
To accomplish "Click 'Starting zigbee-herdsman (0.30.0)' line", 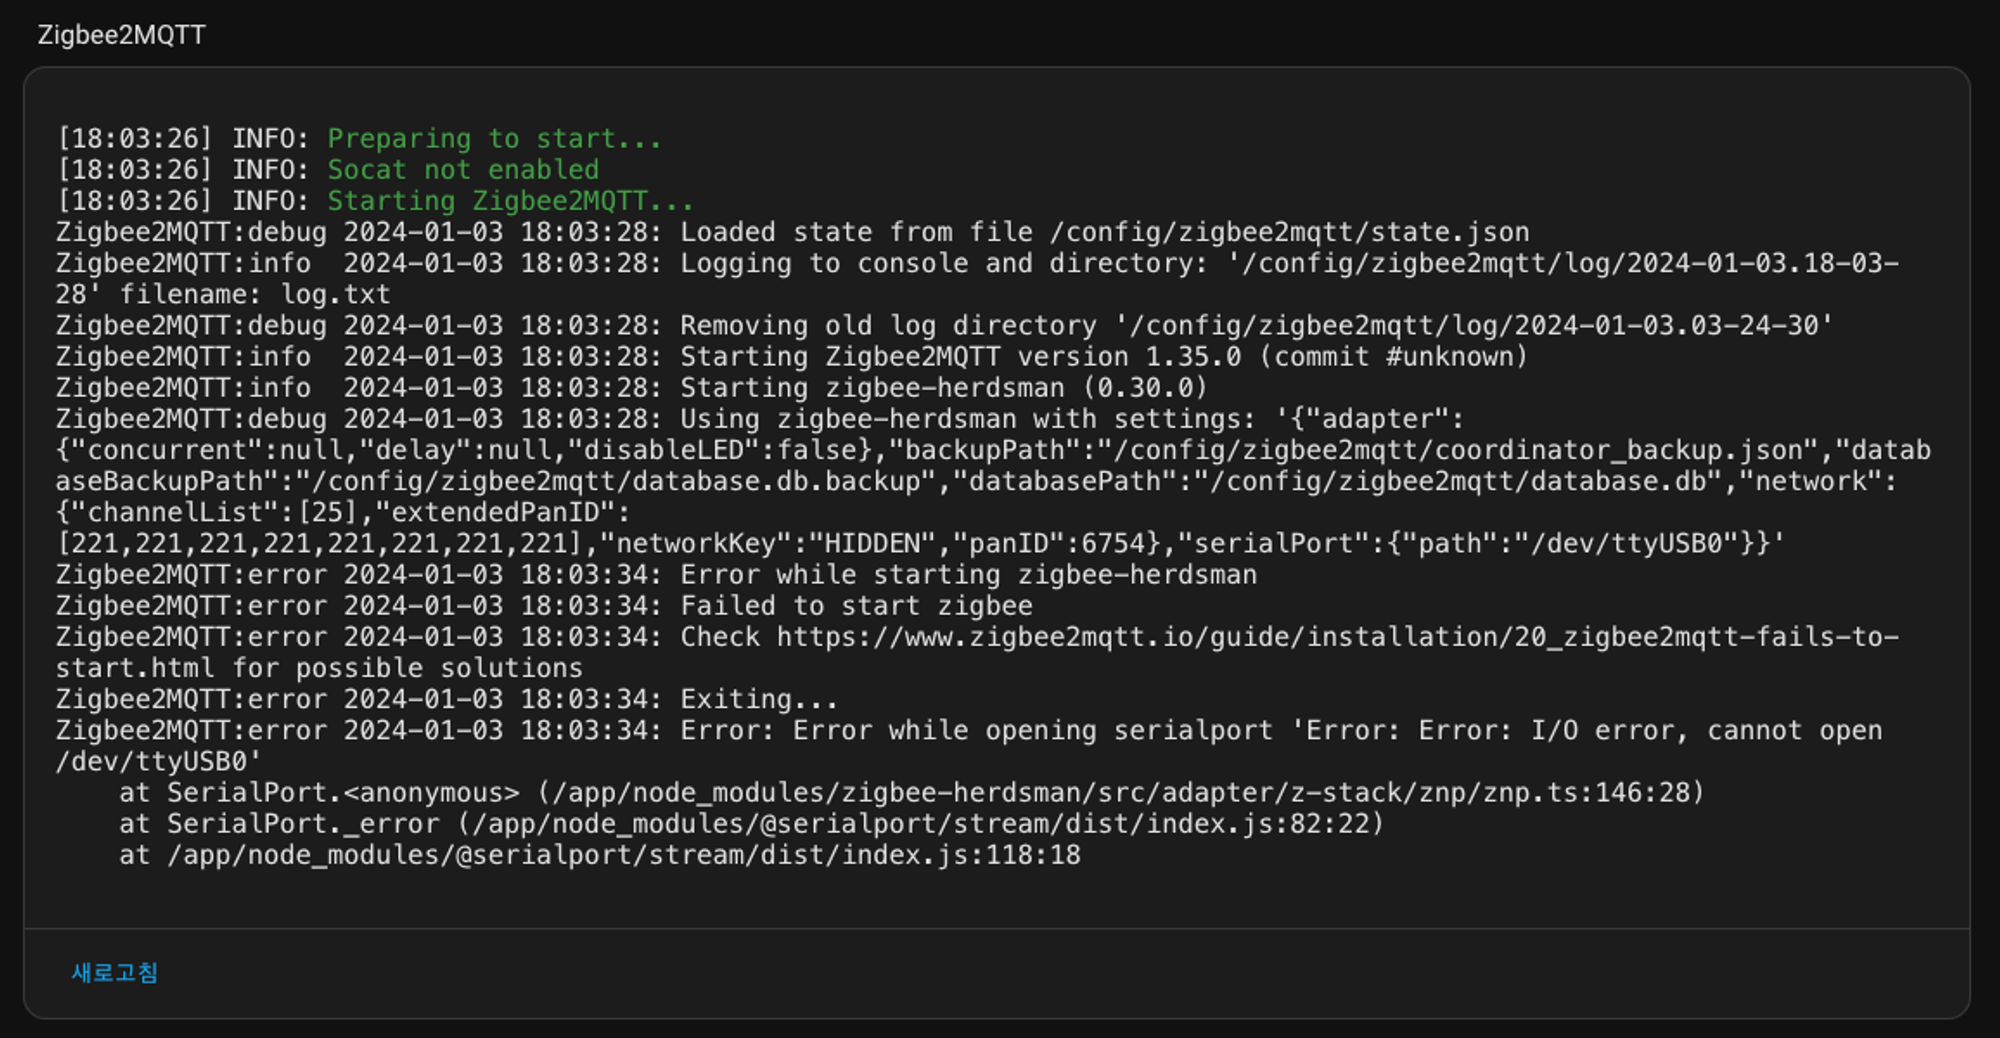I will click(x=632, y=387).
